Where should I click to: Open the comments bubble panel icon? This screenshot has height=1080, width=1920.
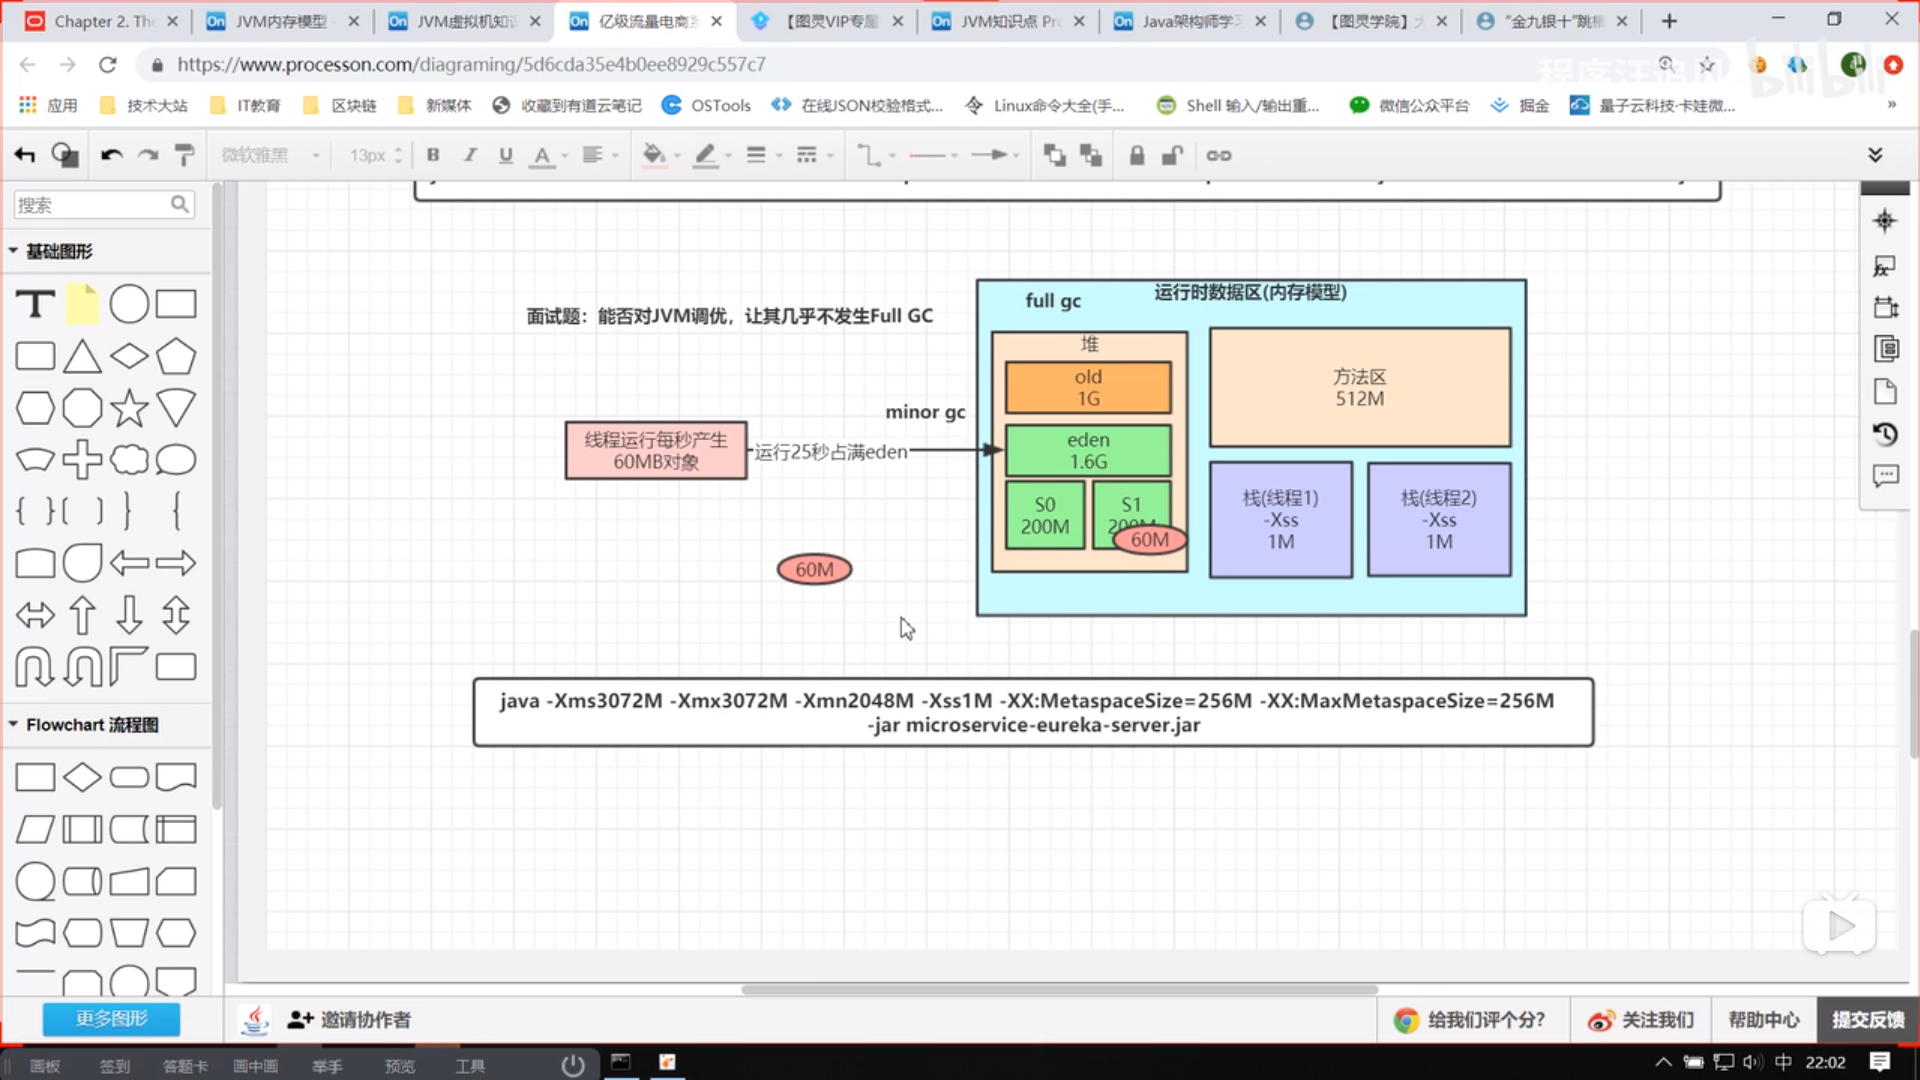point(1885,476)
